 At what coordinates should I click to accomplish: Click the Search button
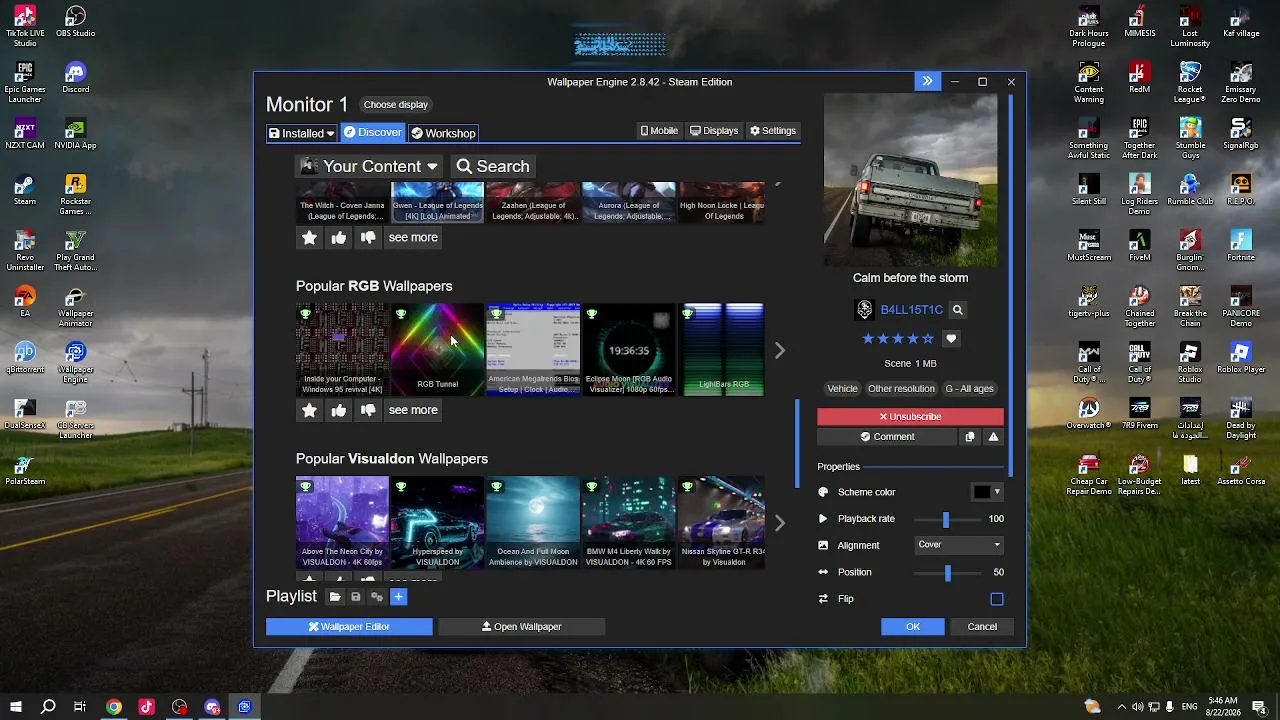[493, 166]
